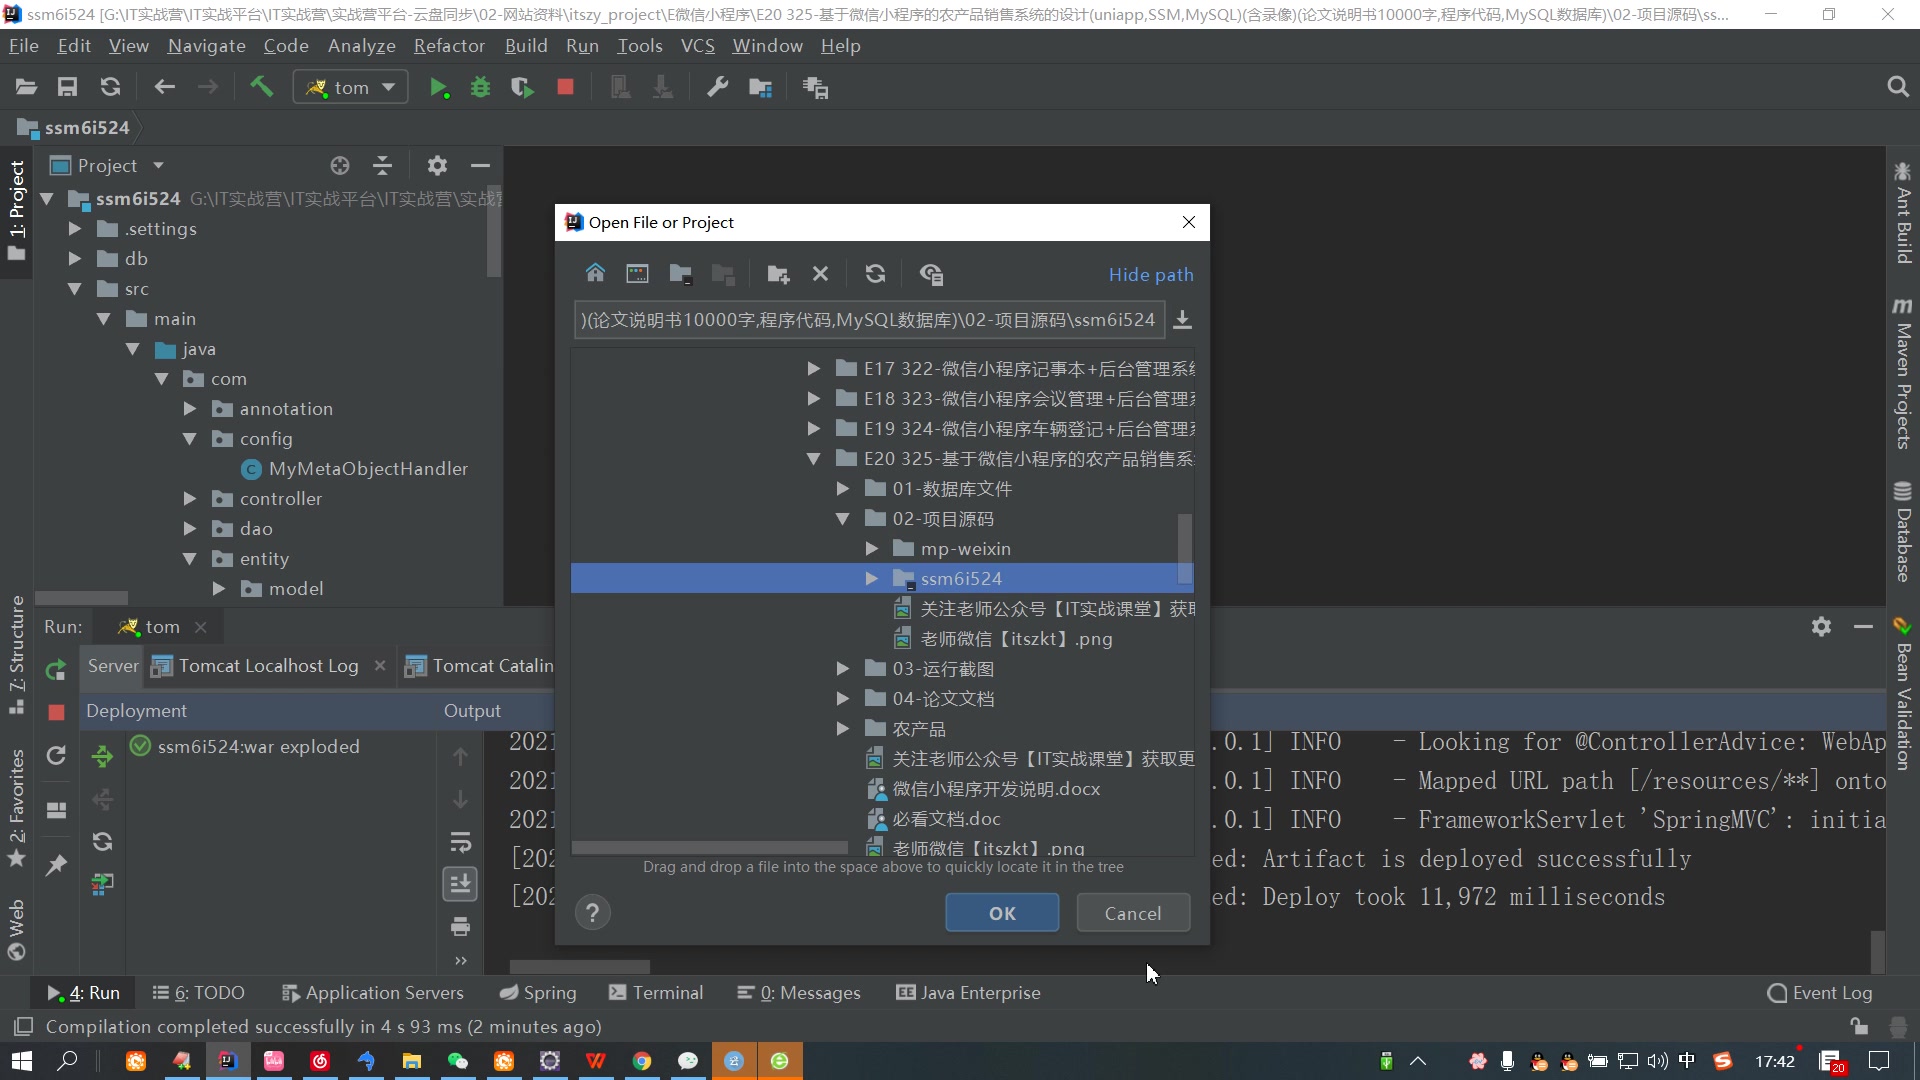
Task: Open Chrome from the taskbar
Action: tap(642, 1061)
